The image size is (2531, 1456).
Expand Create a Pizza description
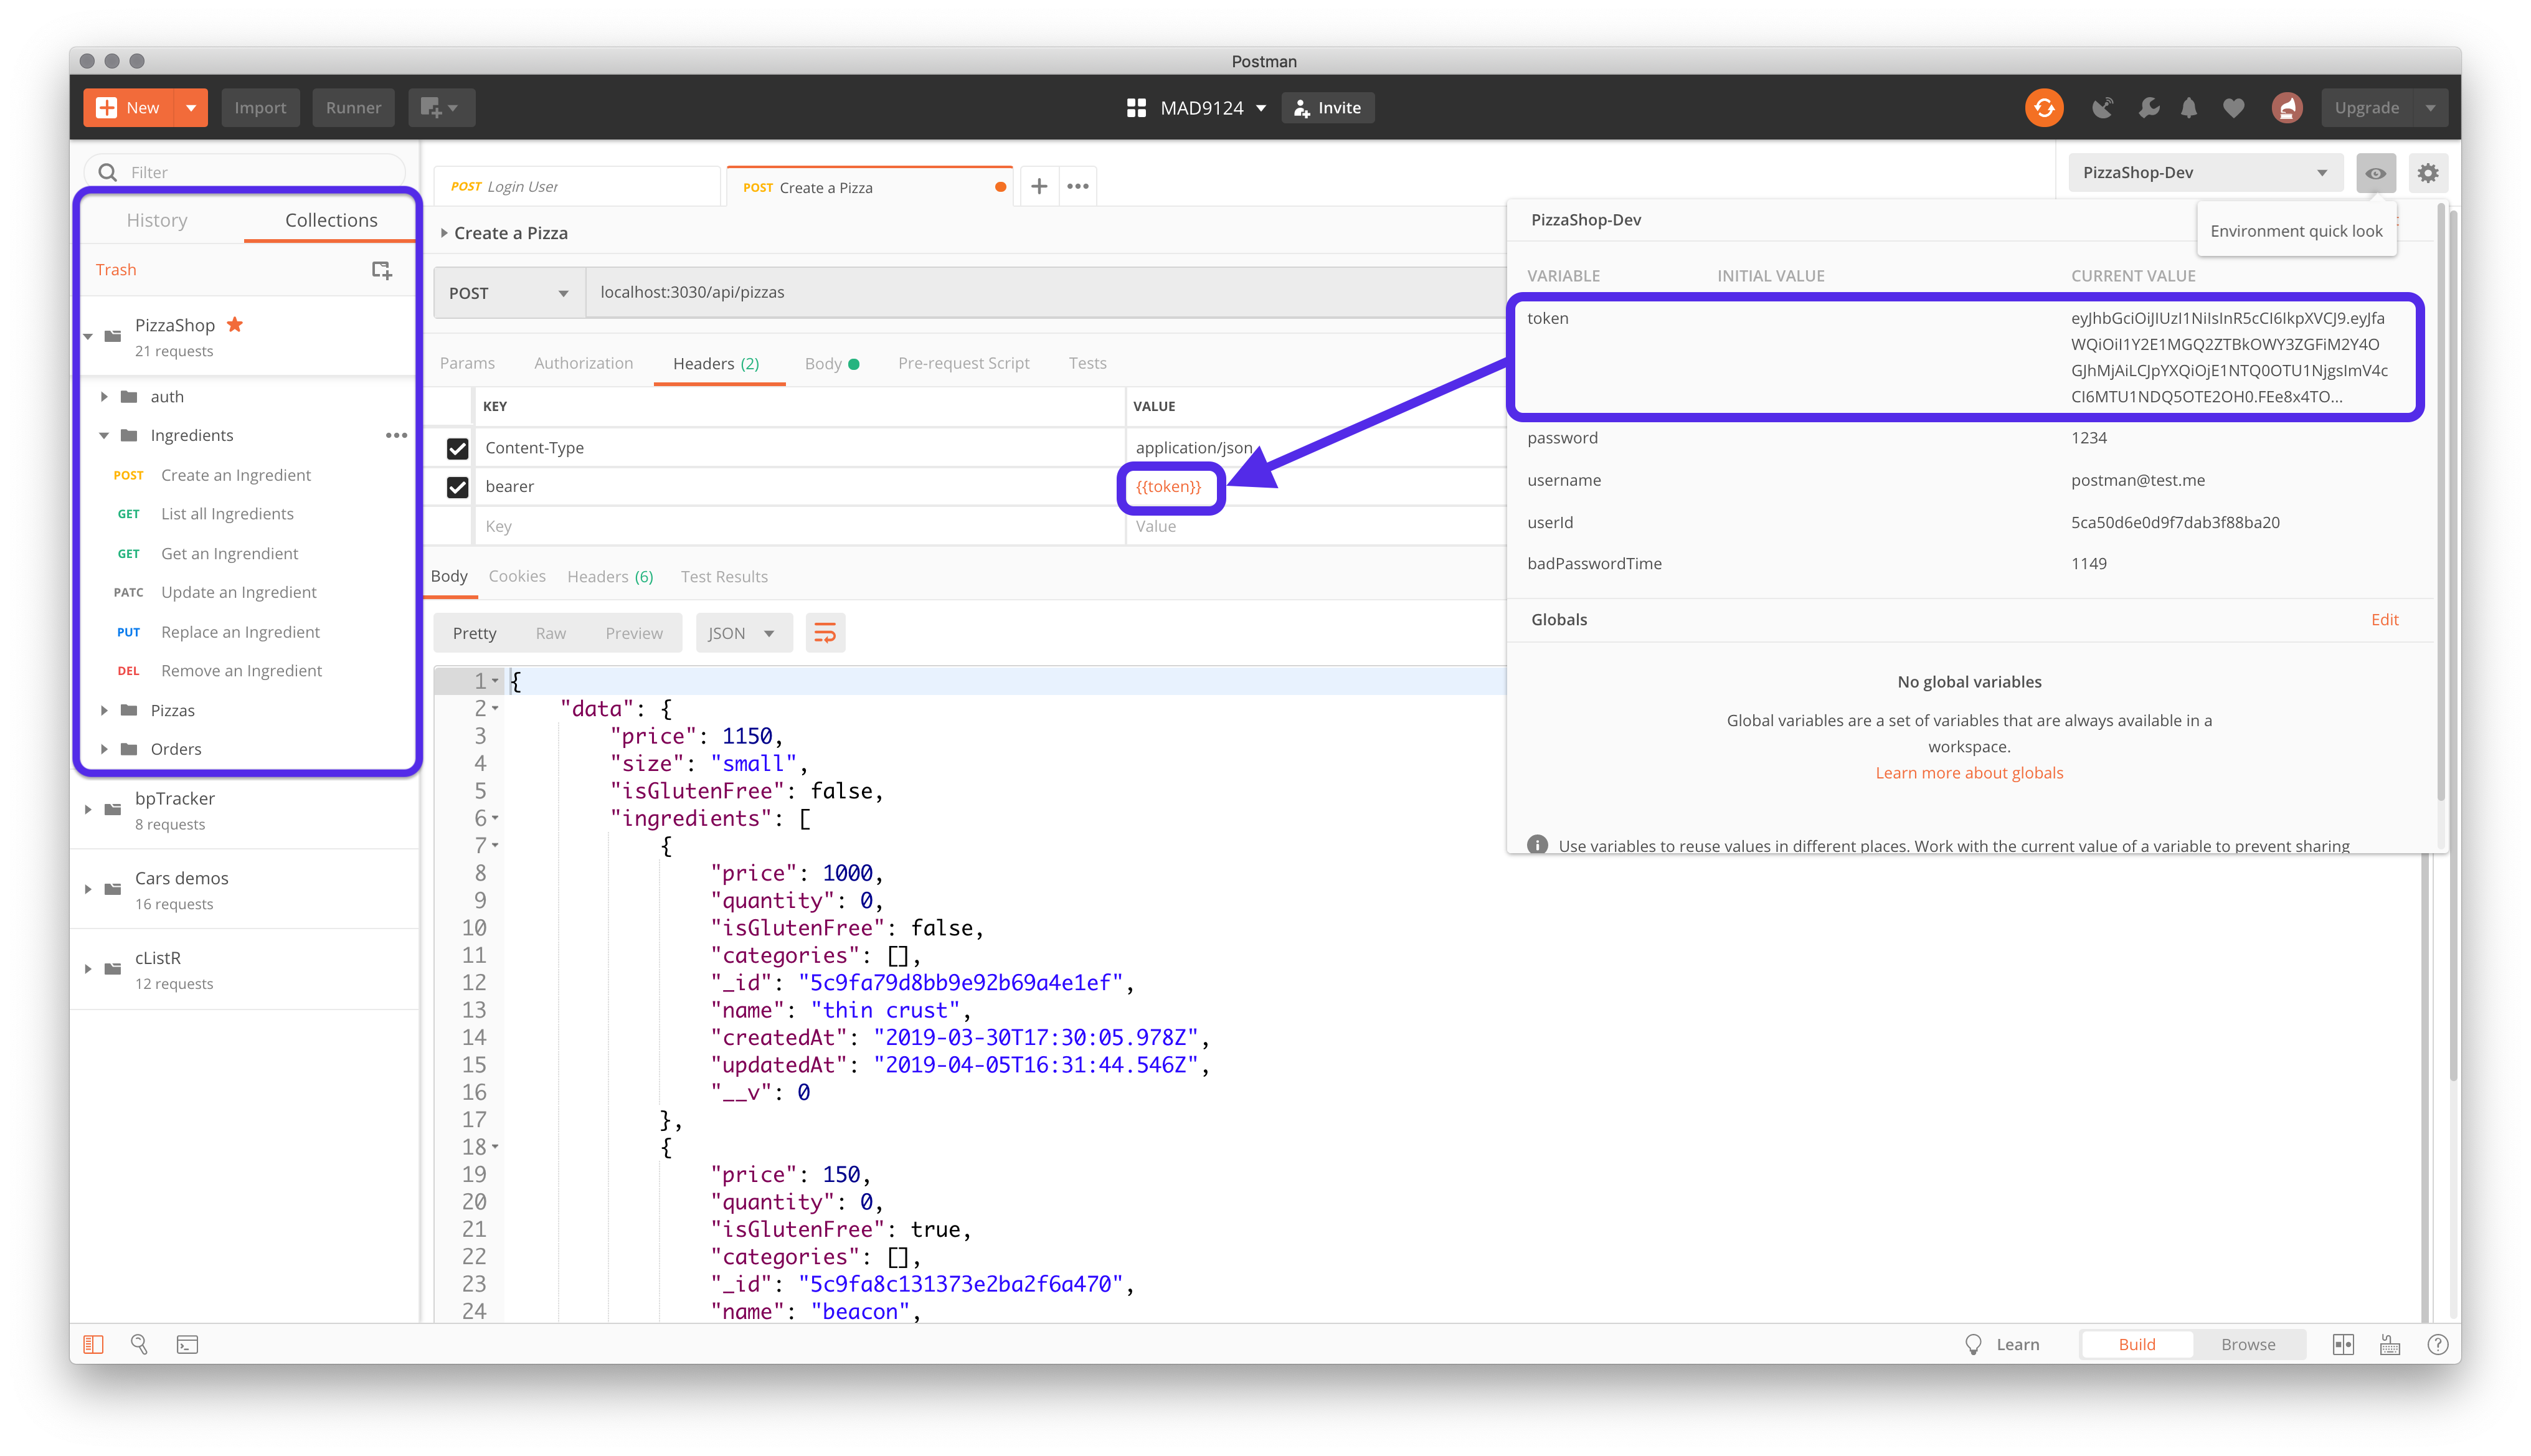(443, 233)
